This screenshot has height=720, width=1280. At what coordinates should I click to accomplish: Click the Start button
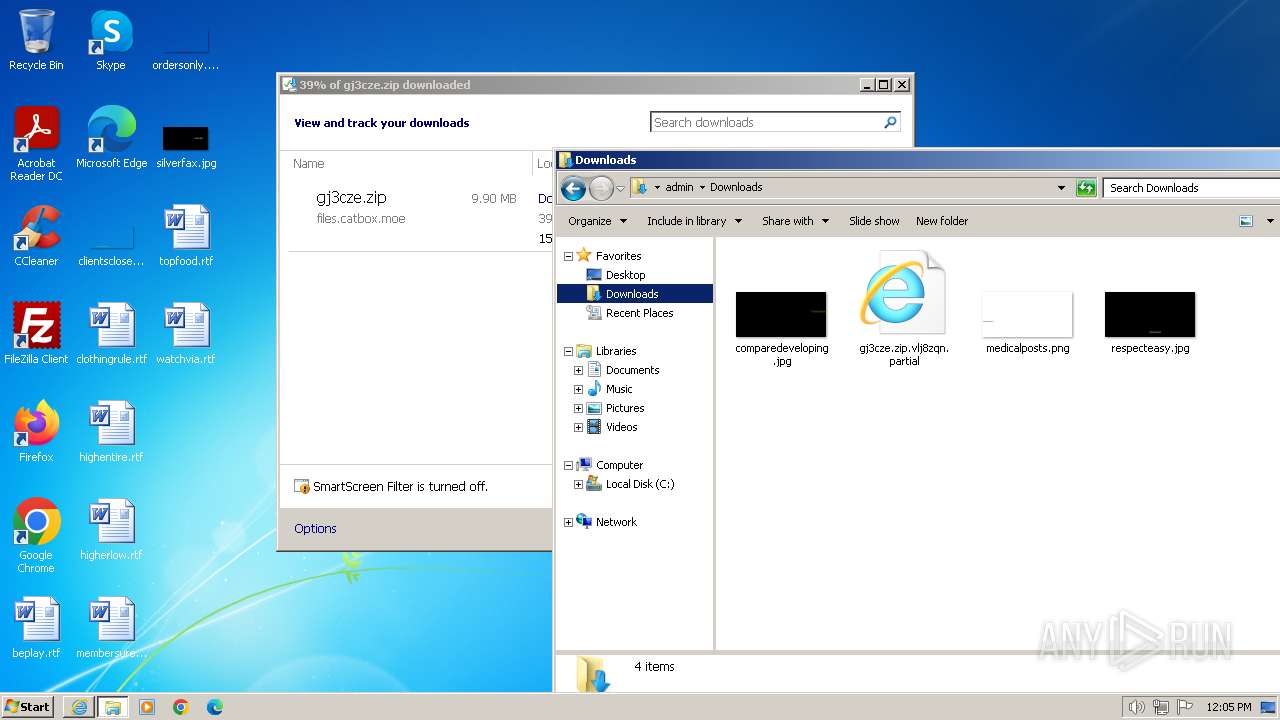(28, 707)
